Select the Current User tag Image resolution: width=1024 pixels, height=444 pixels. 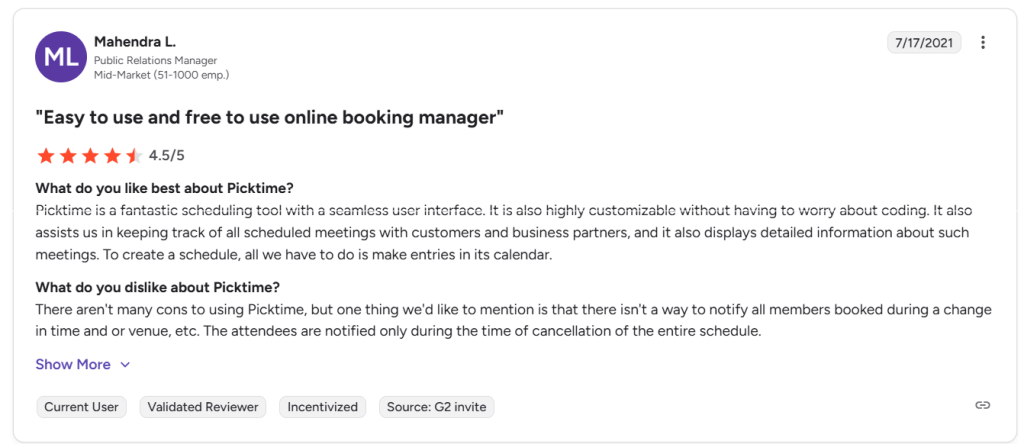82,407
